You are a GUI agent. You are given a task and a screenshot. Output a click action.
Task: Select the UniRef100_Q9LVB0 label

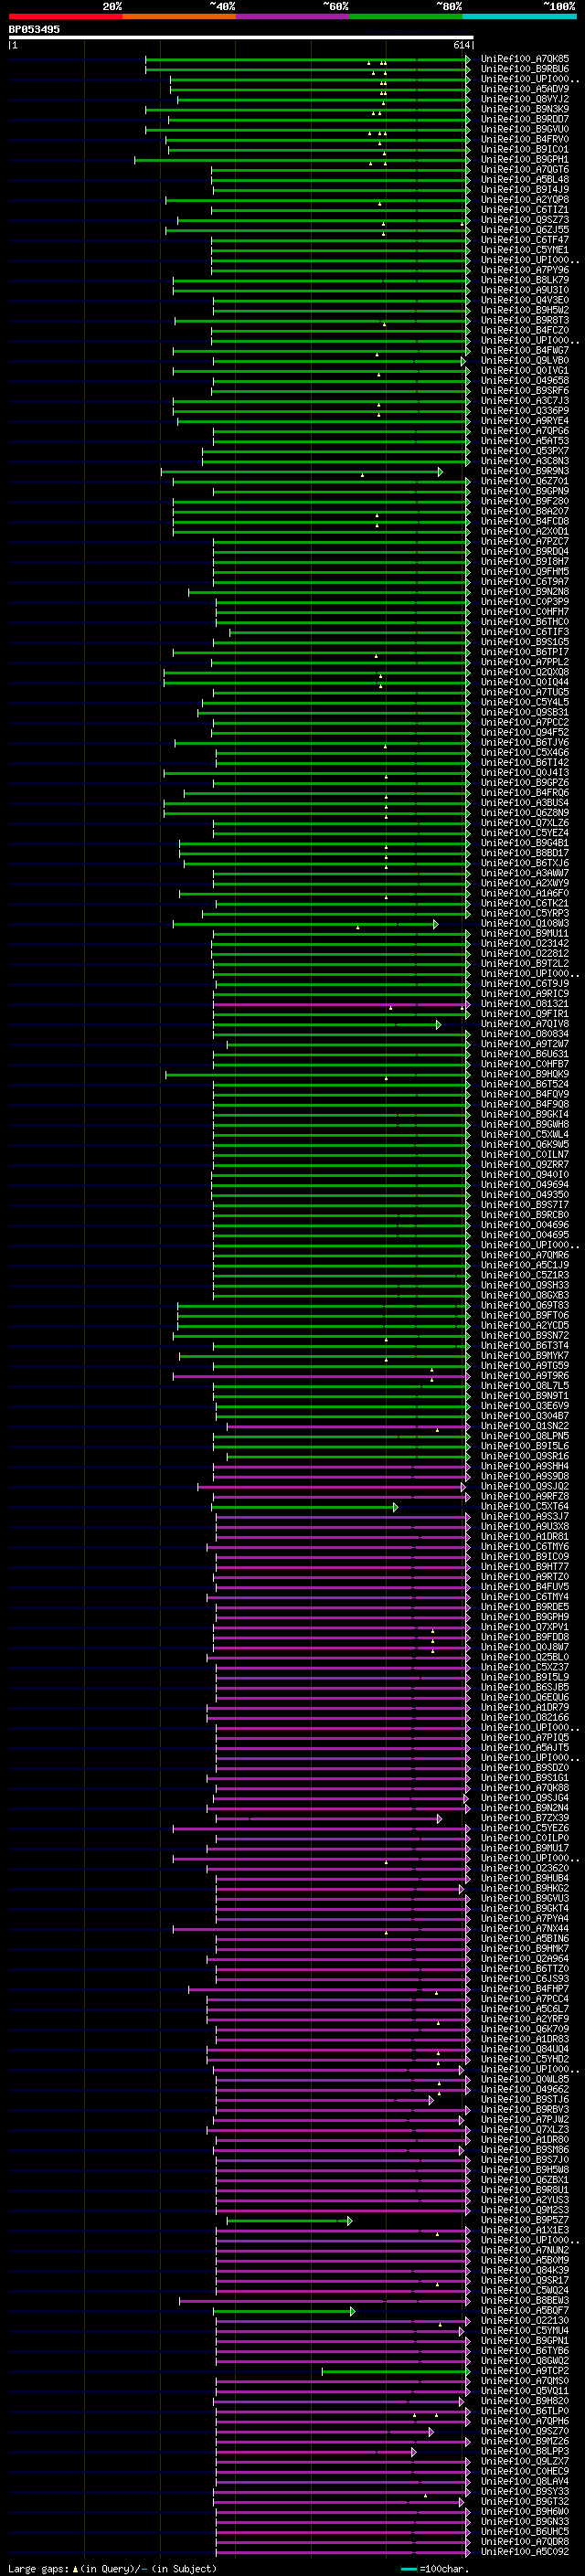524,360
